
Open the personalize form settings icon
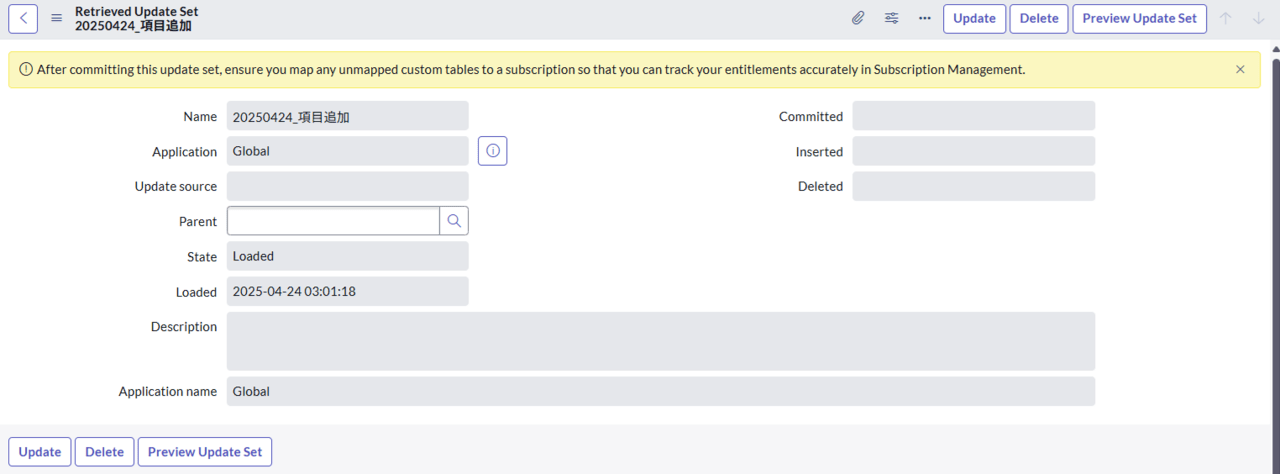891,18
